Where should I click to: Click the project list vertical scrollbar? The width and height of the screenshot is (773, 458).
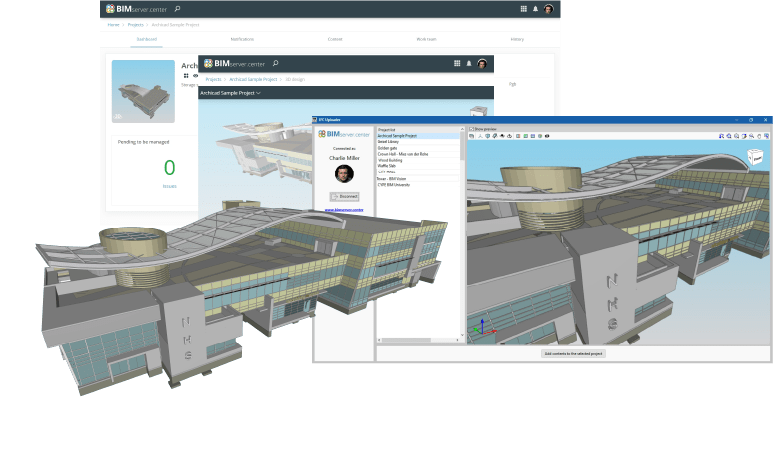[462, 146]
